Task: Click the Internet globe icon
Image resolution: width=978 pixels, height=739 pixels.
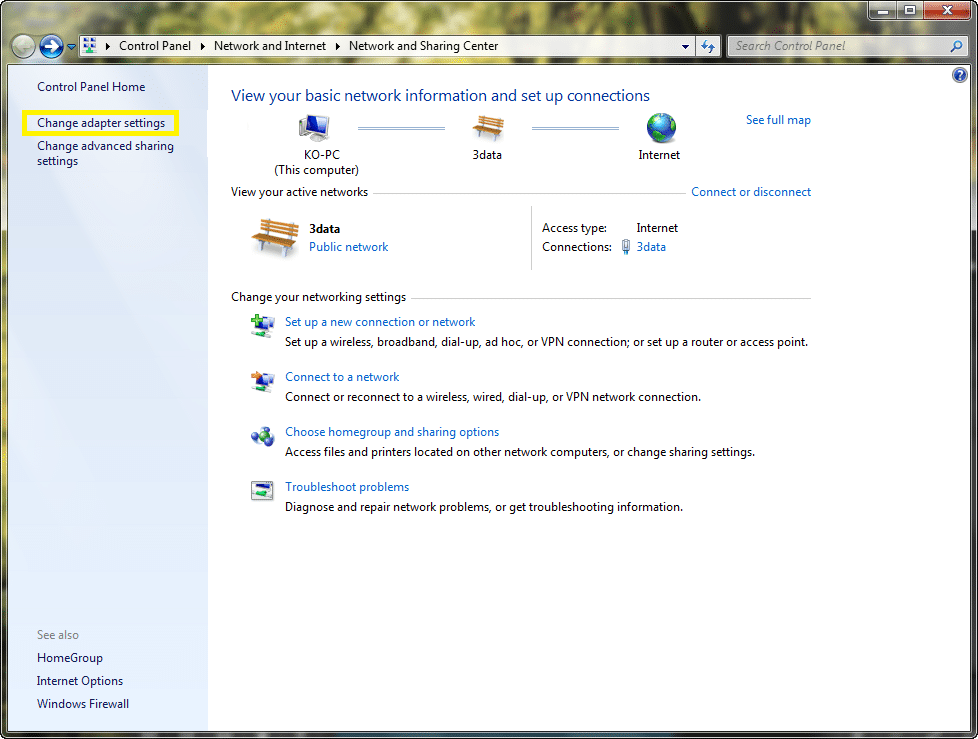Action: [660, 128]
